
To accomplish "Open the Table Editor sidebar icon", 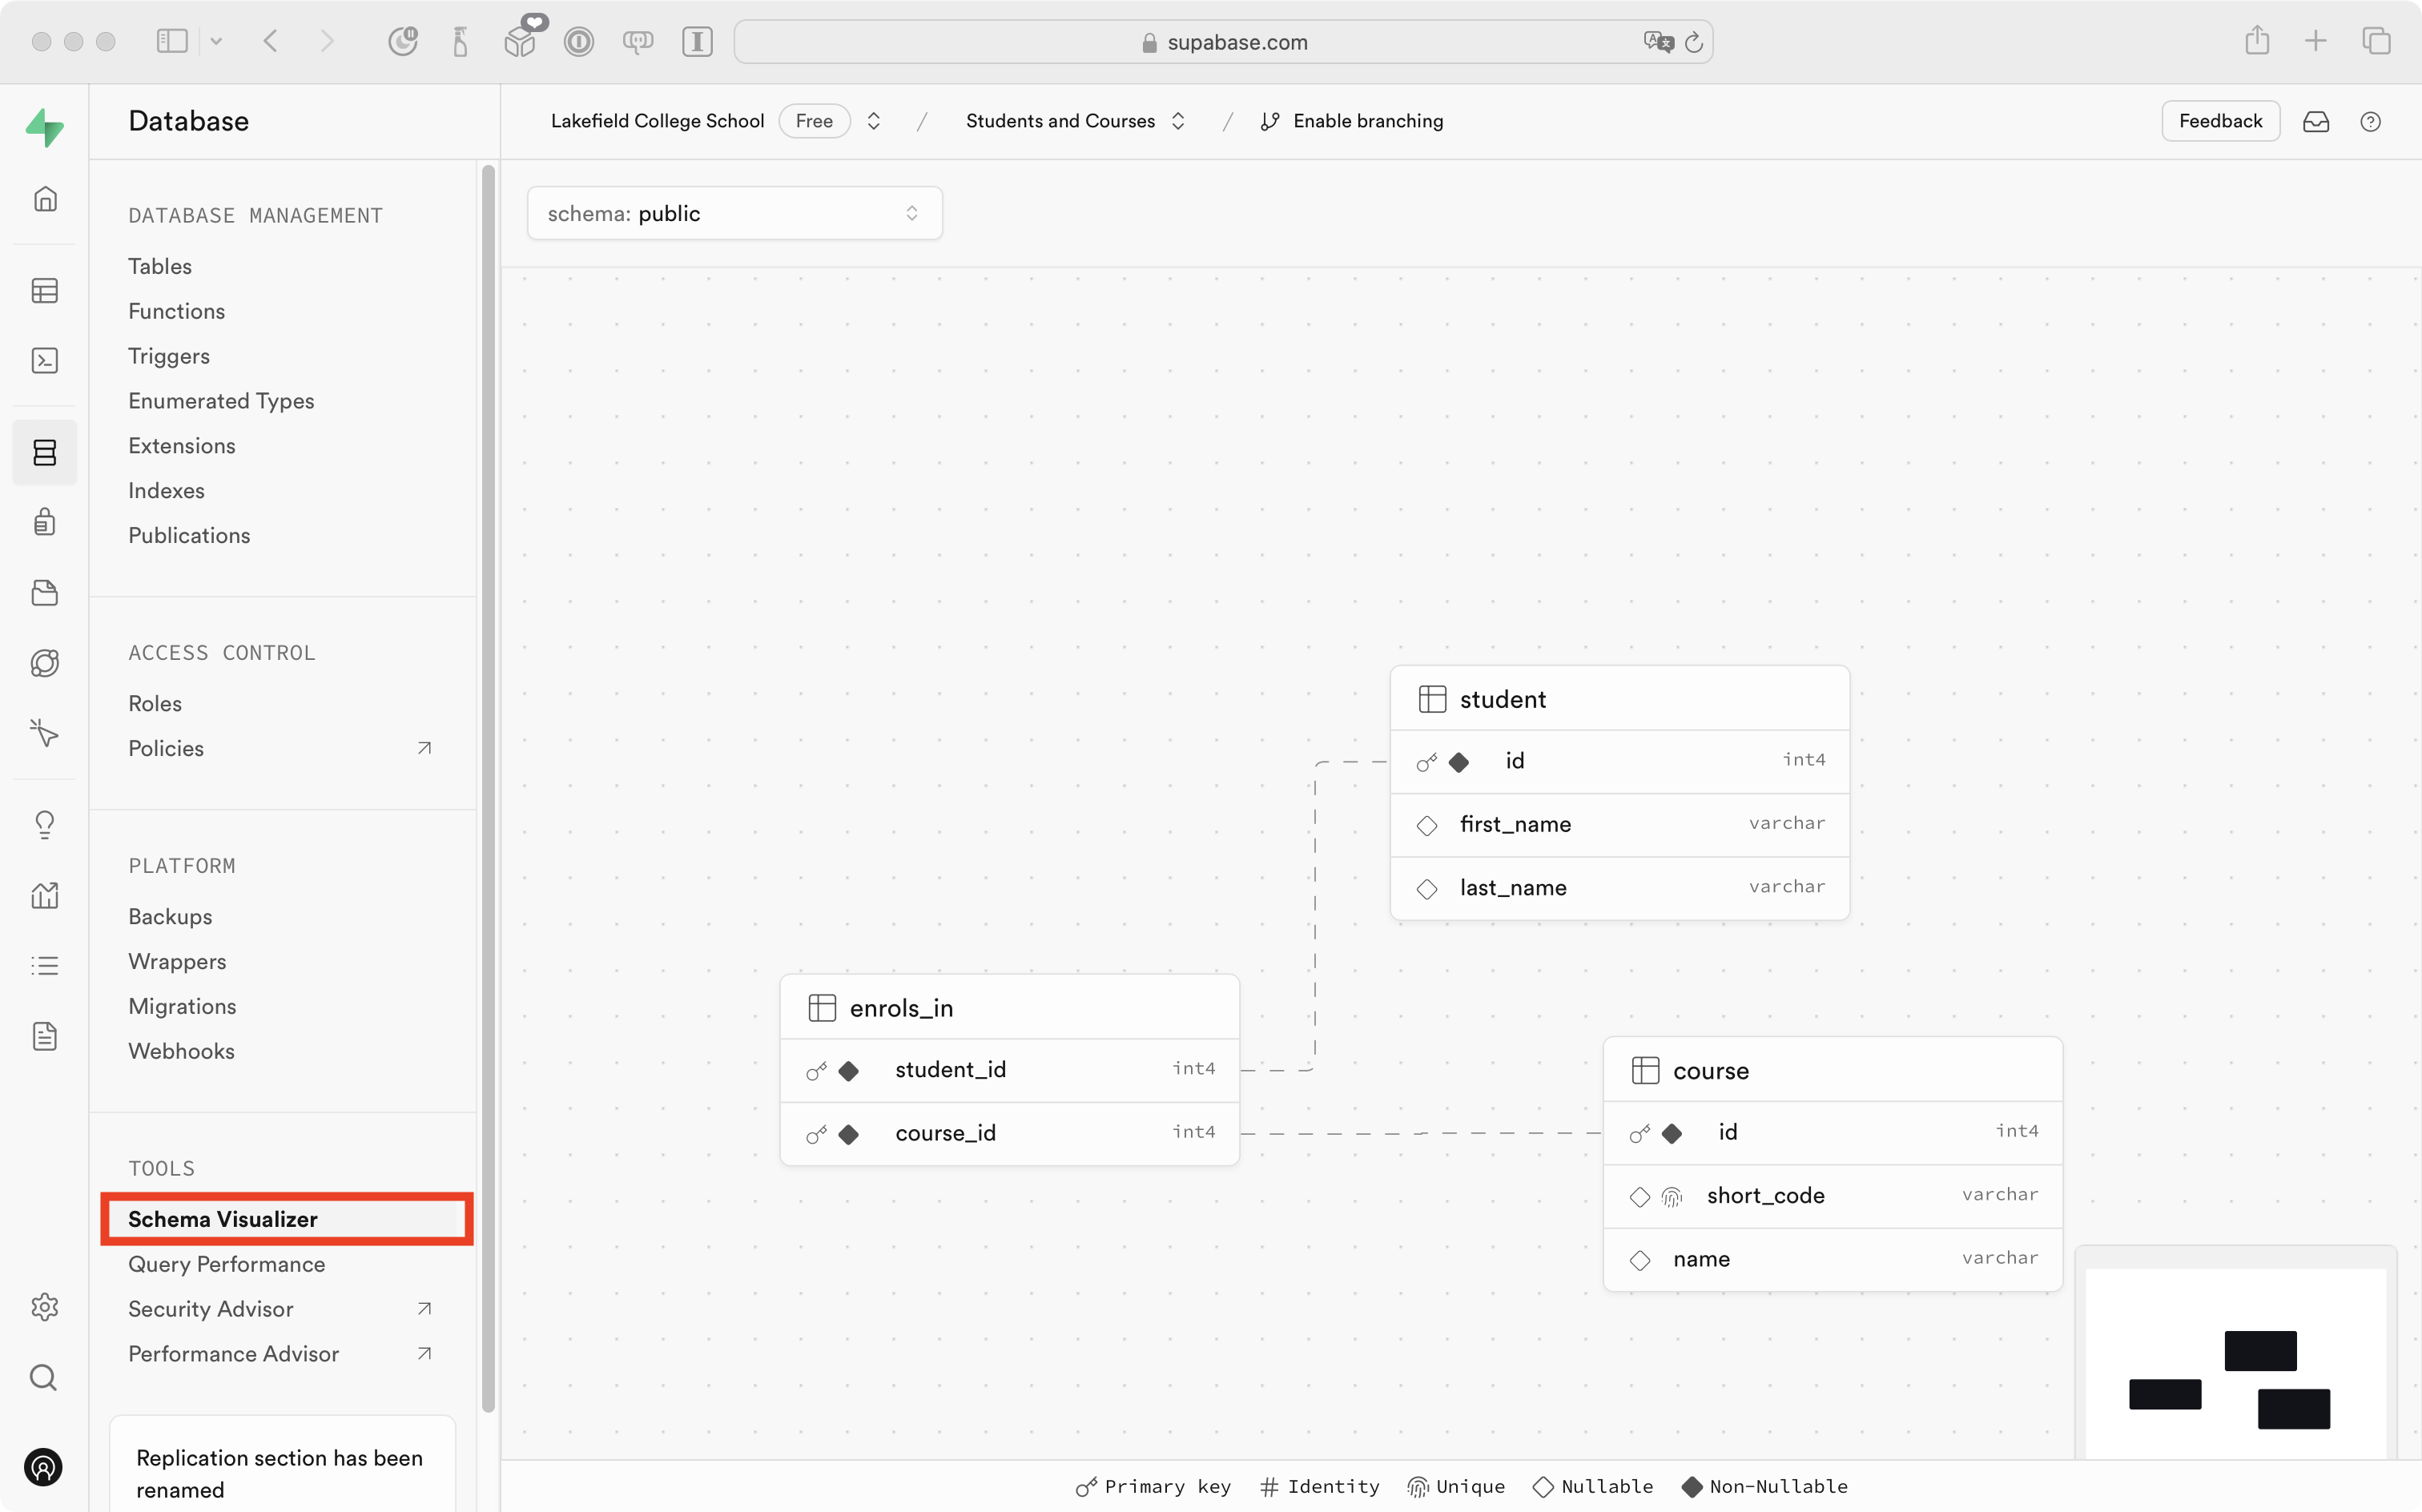I will point(45,291).
